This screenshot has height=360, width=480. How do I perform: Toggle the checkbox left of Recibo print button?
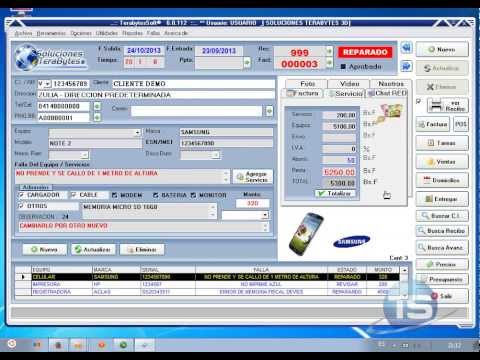tap(419, 101)
